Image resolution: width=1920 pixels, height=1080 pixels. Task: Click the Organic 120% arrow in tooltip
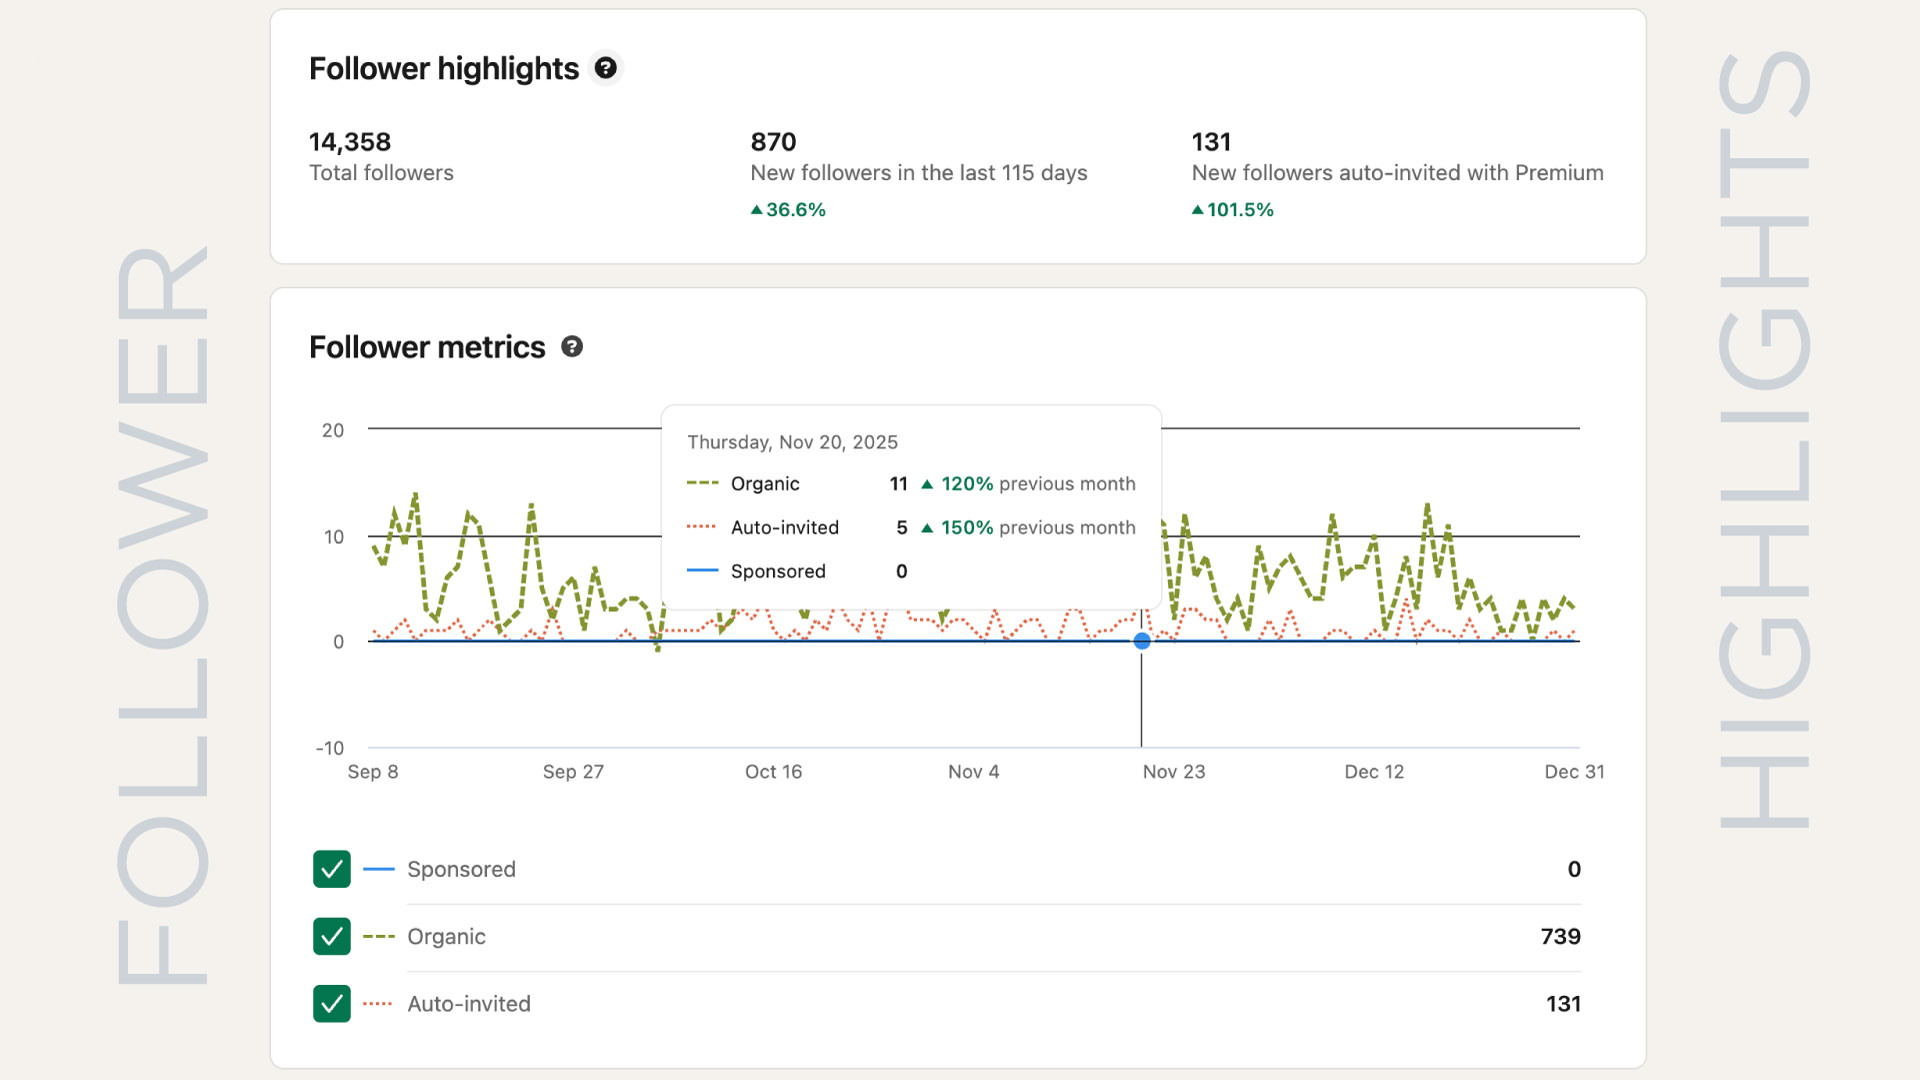[927, 484]
